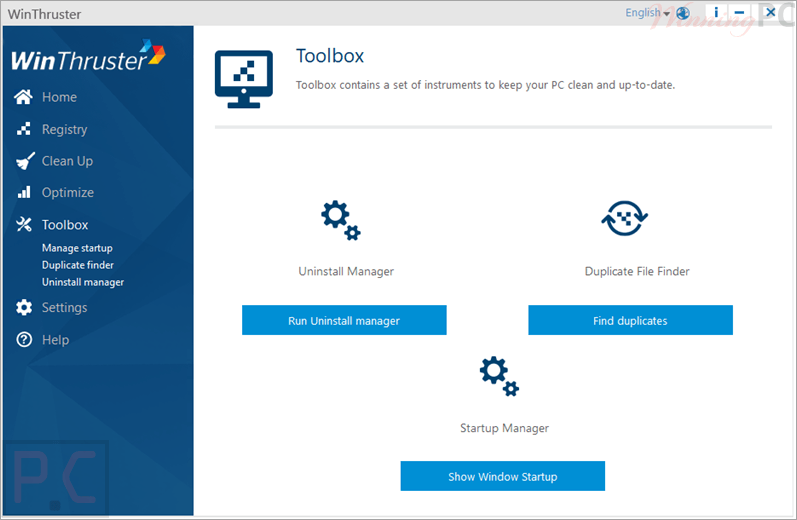Close the WinThruster window
The image size is (797, 520).
click(x=771, y=12)
